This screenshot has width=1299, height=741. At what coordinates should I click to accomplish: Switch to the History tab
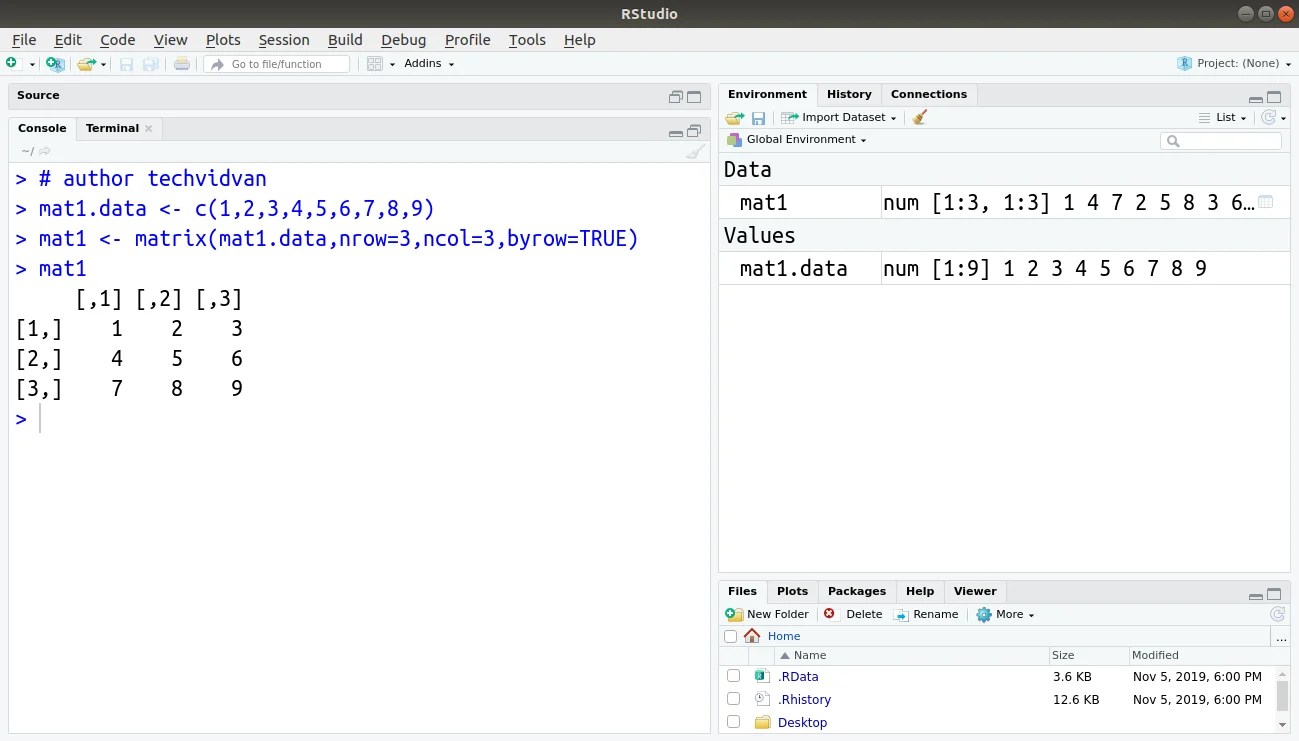tap(849, 94)
